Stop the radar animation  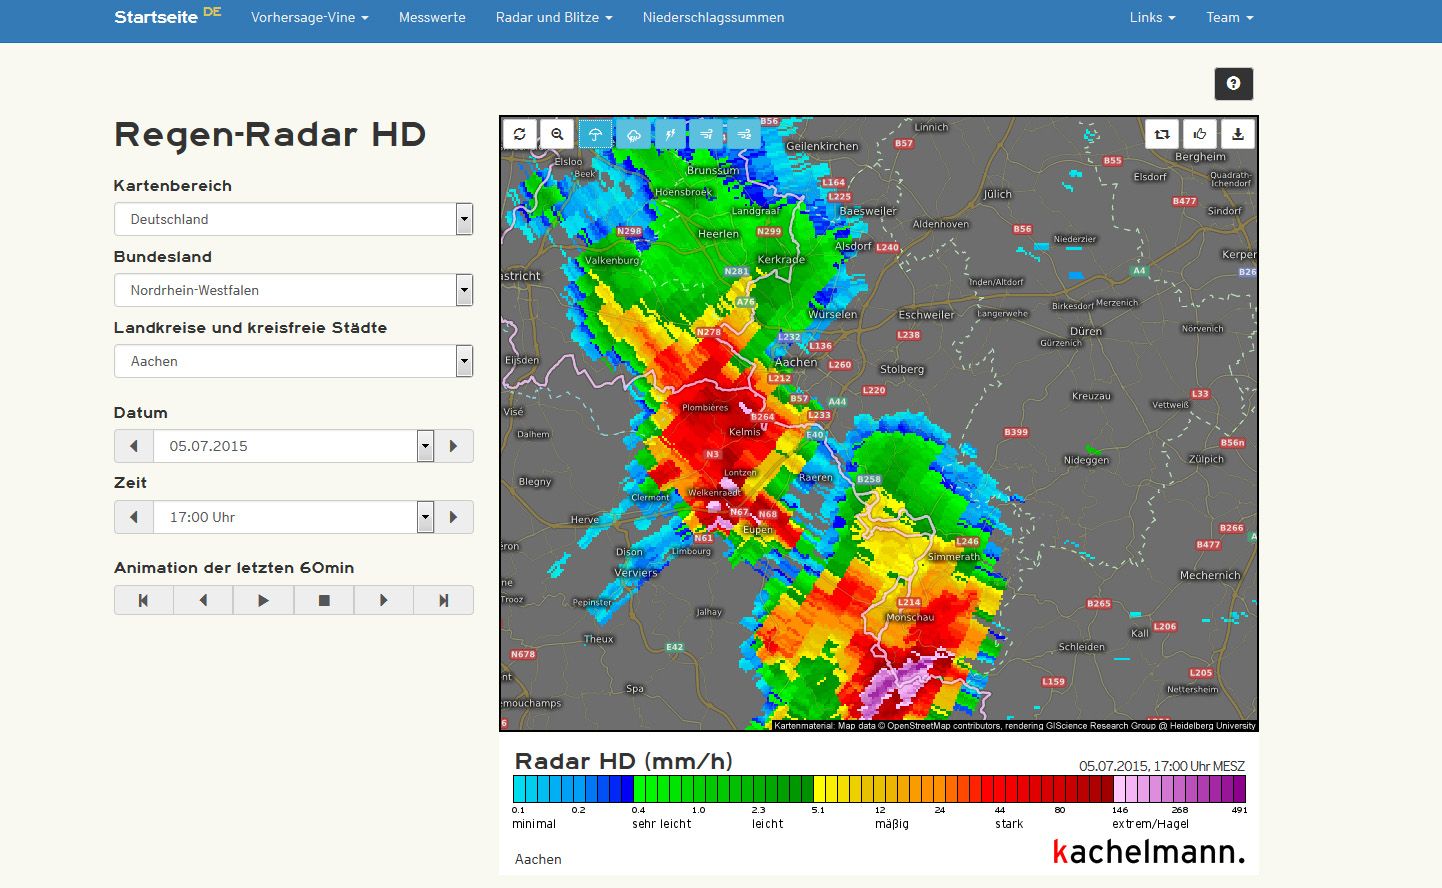click(x=324, y=600)
